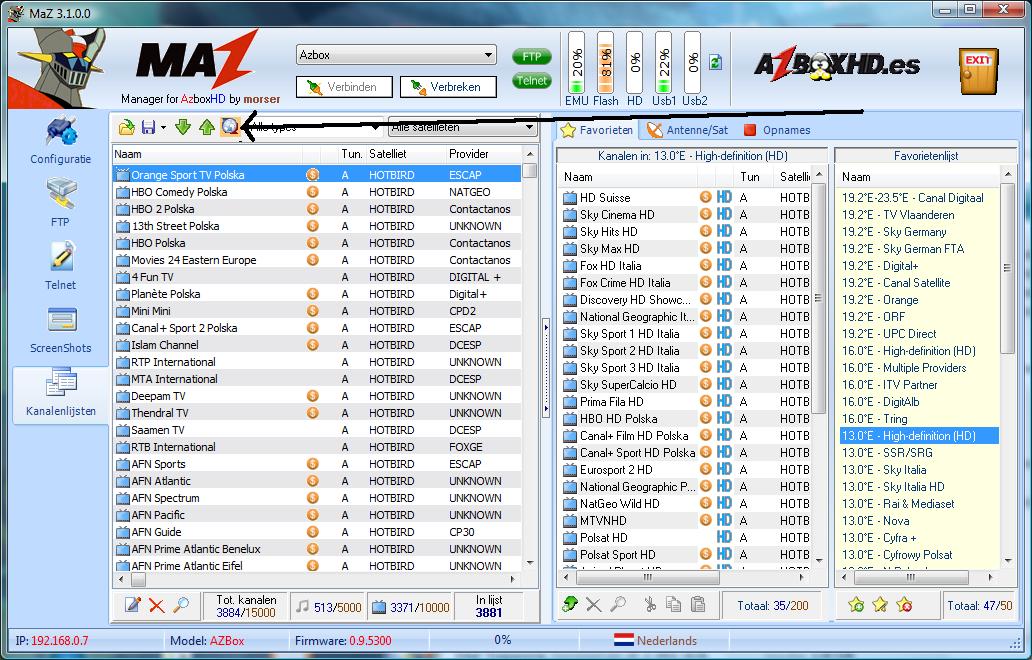
Task: Open the save icon's dropdown arrow
Action: [163, 128]
